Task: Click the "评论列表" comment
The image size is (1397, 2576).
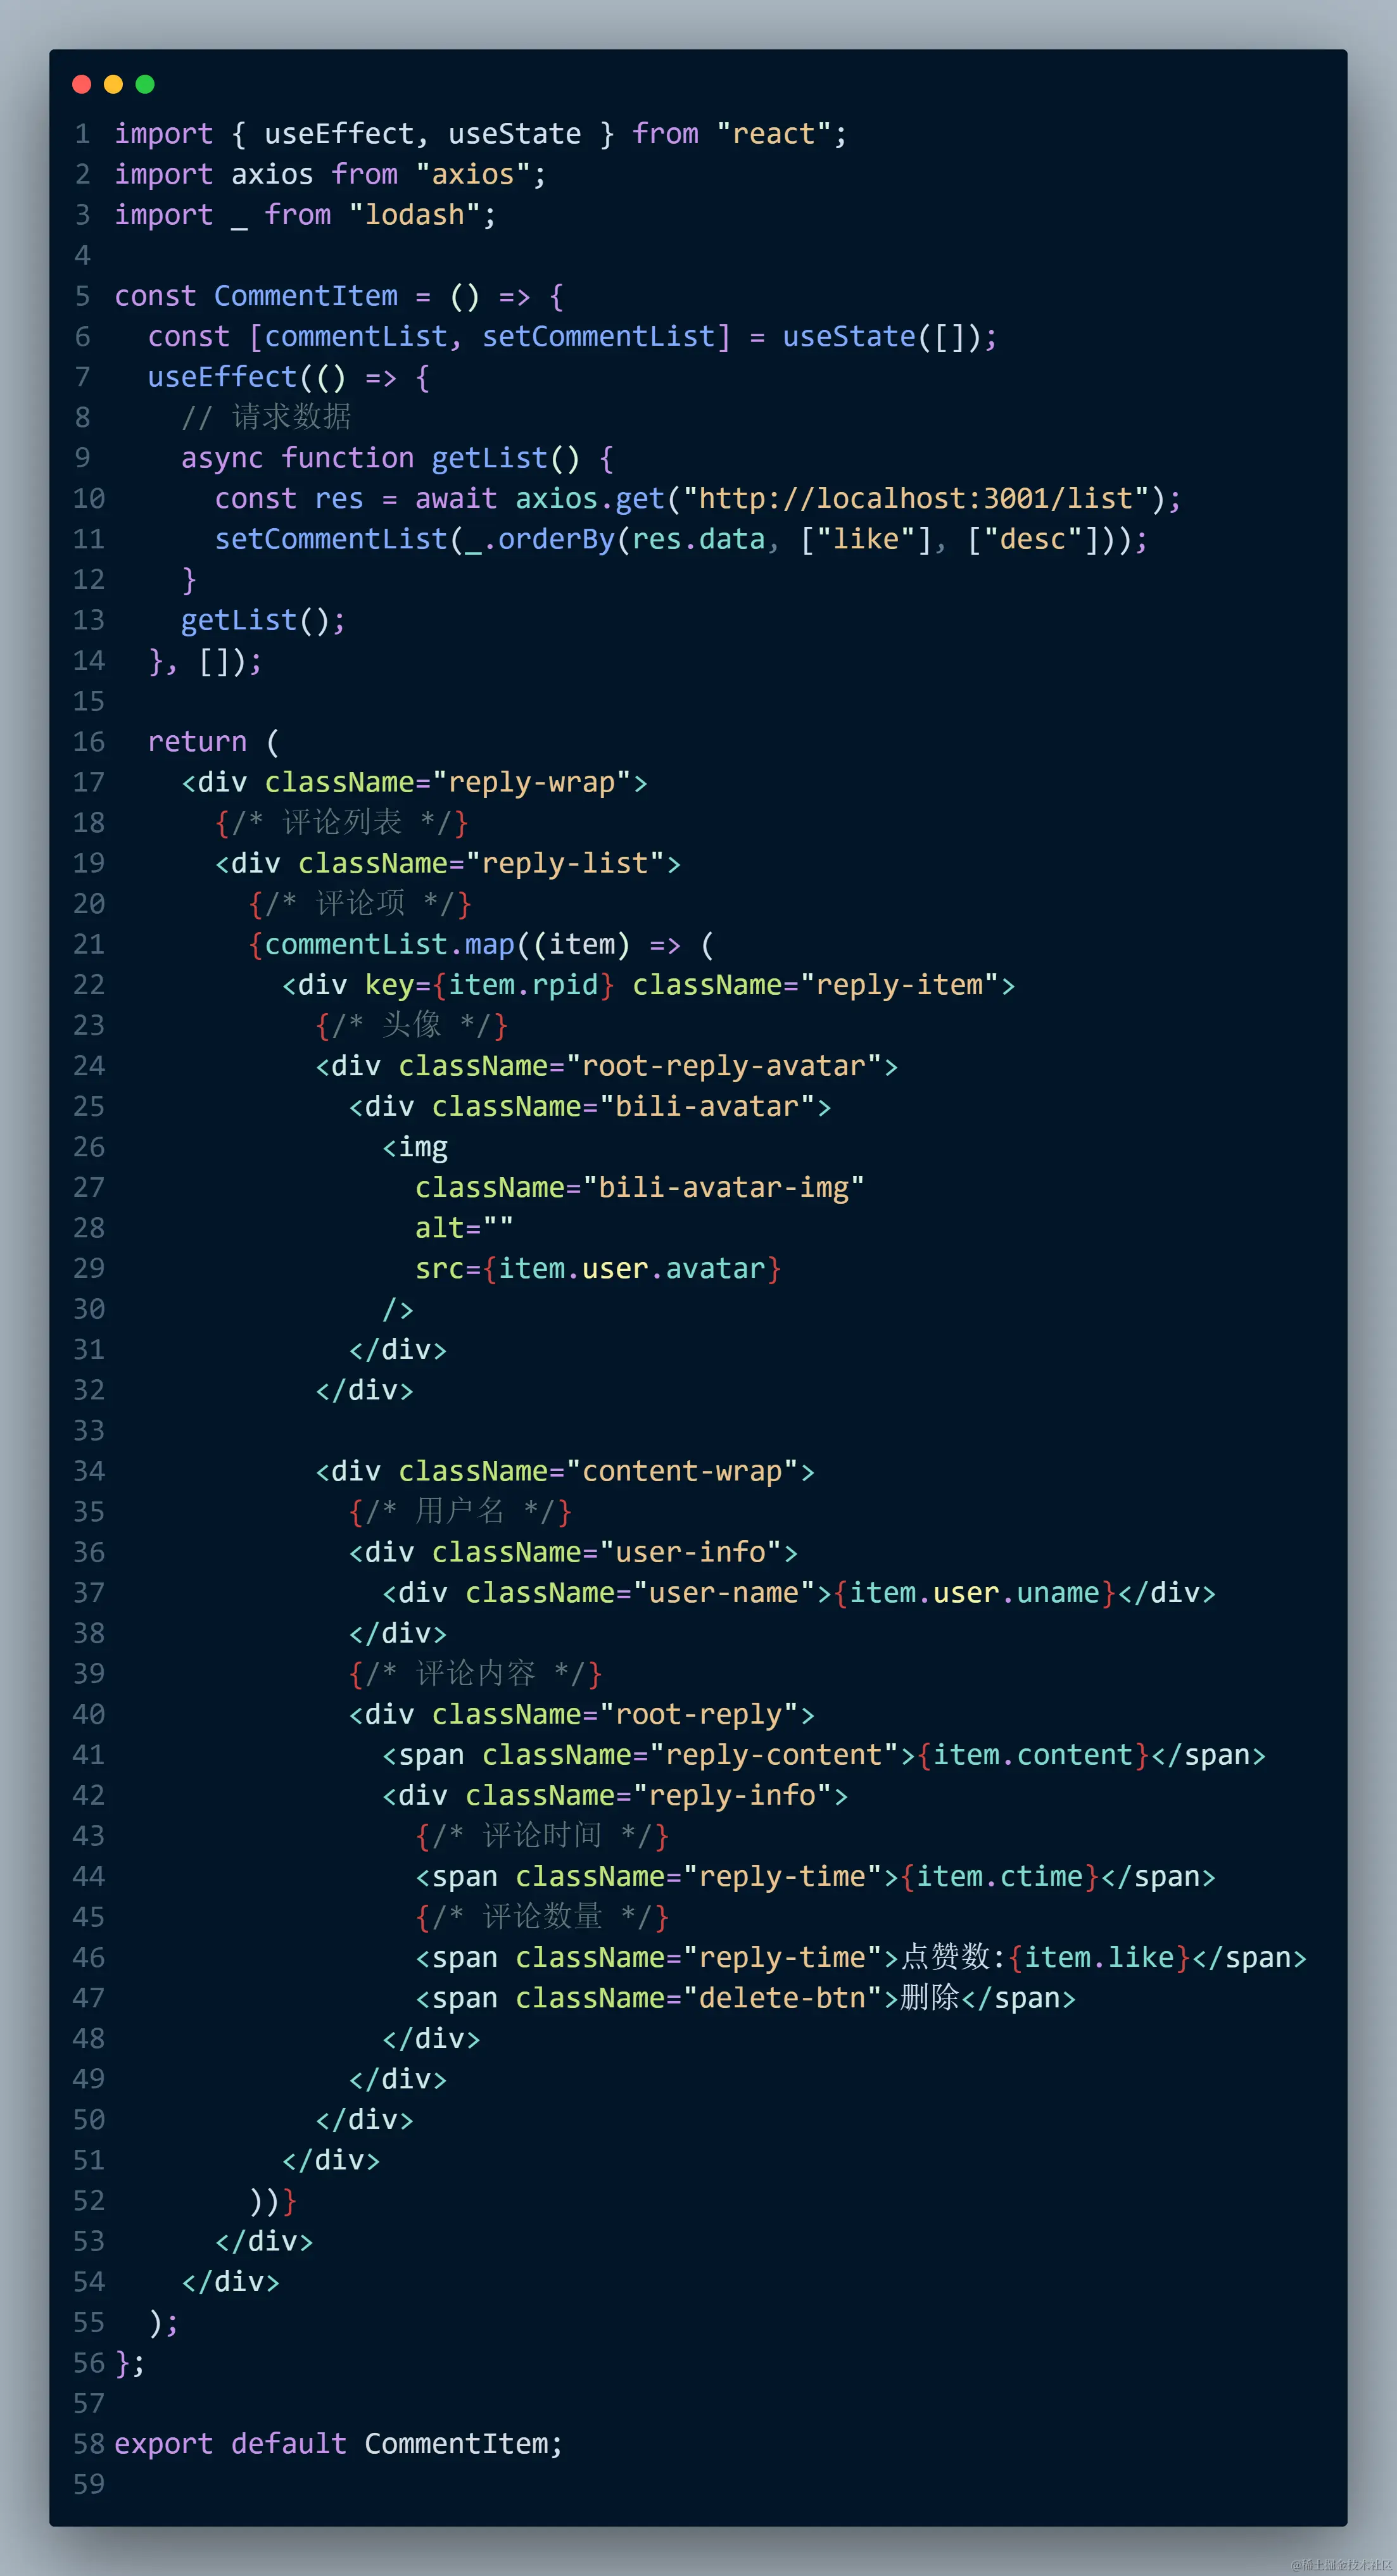Action: click(x=342, y=823)
